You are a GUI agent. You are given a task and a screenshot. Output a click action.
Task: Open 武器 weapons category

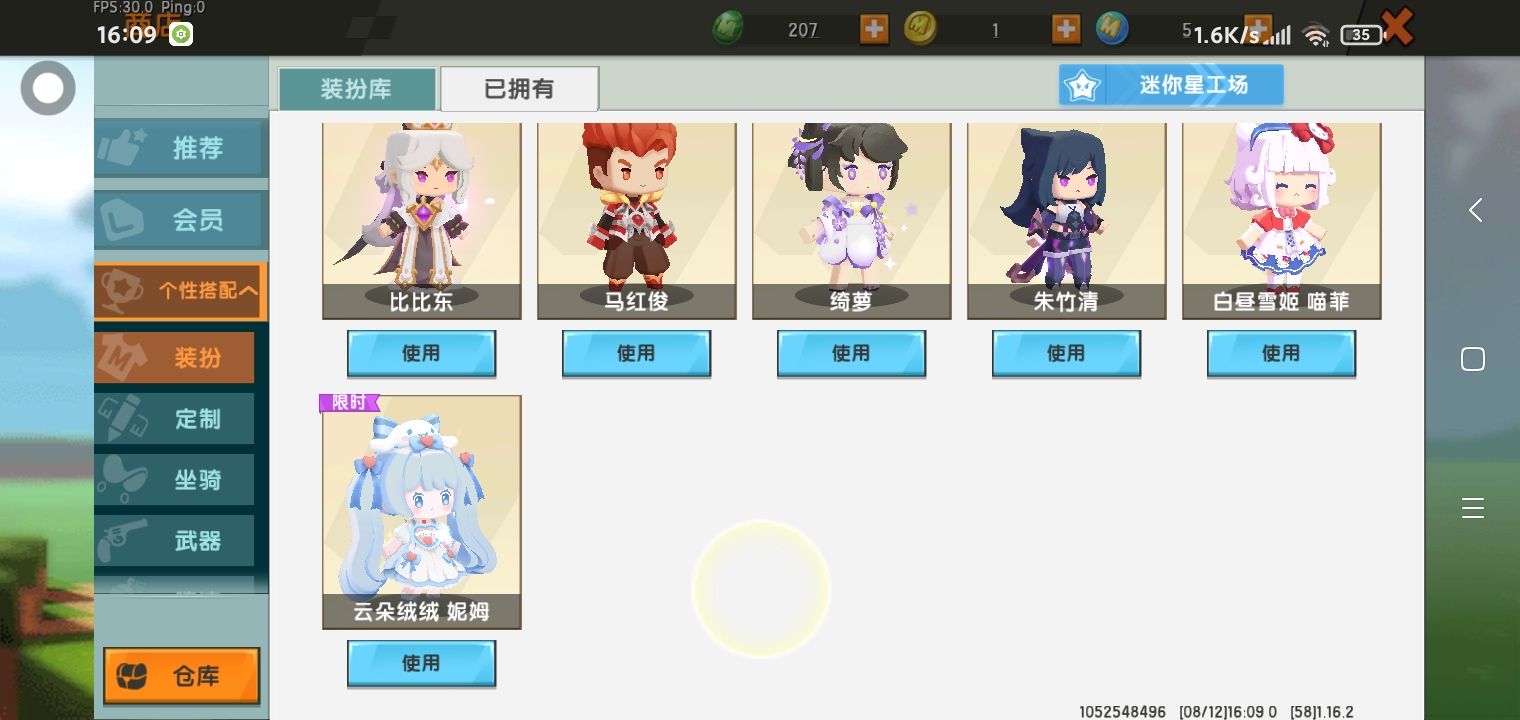pyautogui.click(x=175, y=541)
